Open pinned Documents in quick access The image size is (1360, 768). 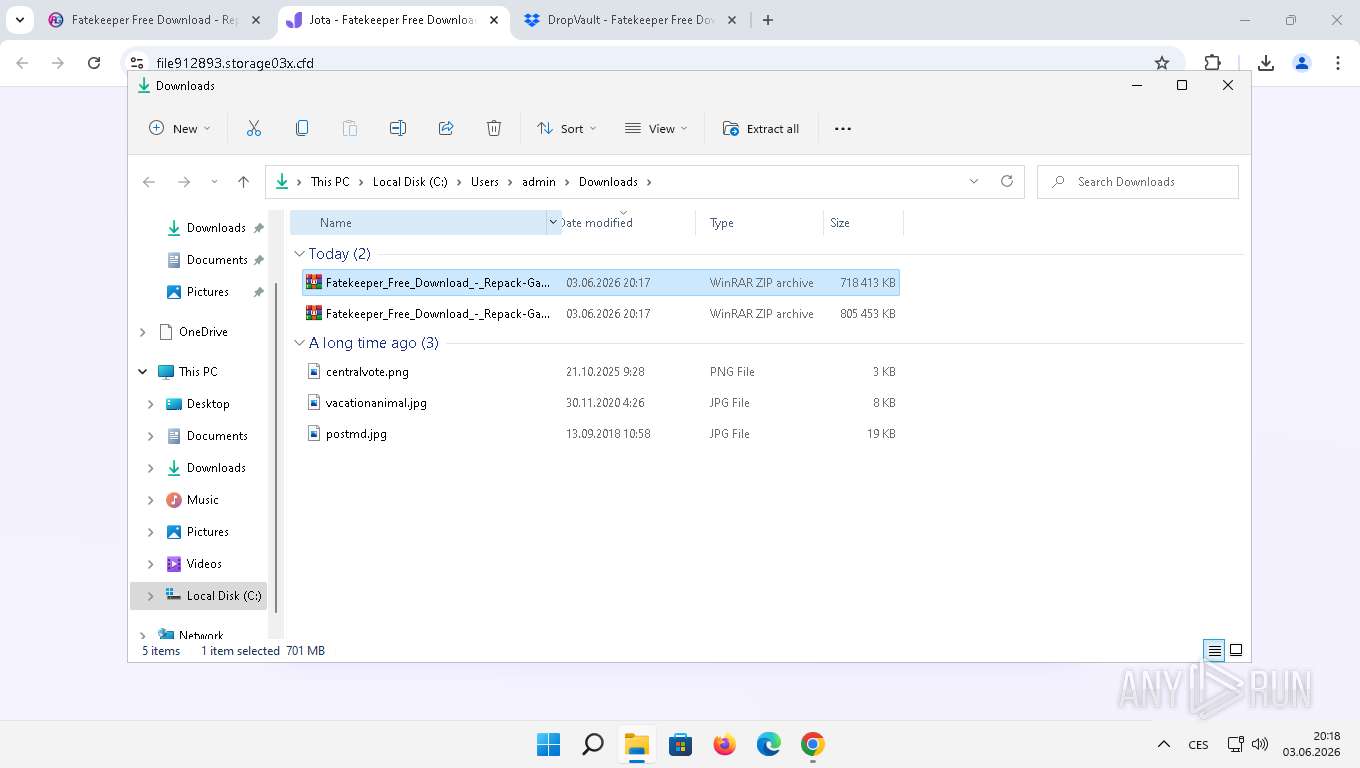click(215, 260)
